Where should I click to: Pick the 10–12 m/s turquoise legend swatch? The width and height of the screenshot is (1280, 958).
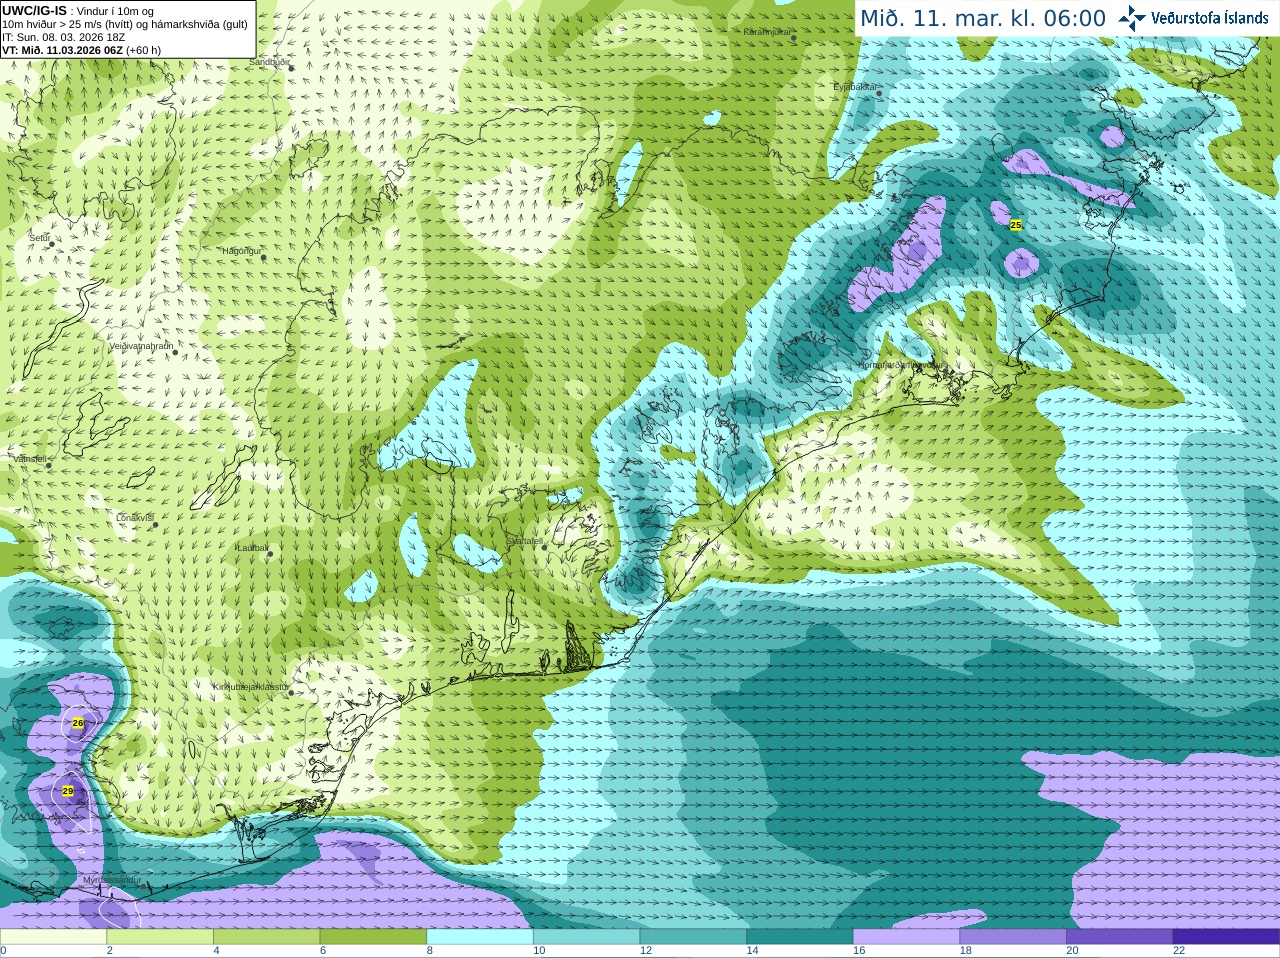pos(586,936)
